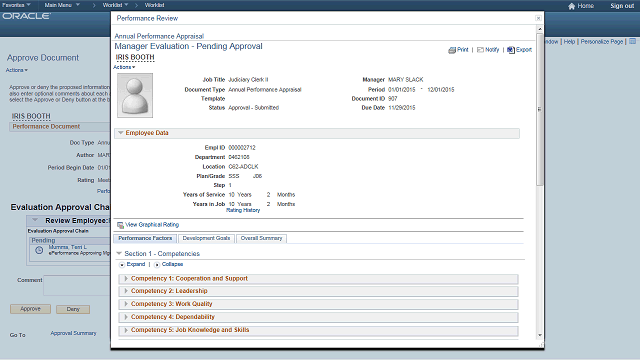Click the dialog scrollbar up arrow
640x360 pixels.
click(540, 29)
